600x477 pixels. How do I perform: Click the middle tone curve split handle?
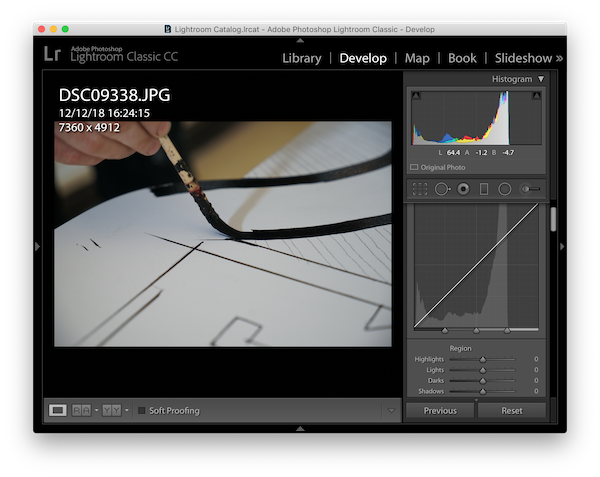point(476,330)
